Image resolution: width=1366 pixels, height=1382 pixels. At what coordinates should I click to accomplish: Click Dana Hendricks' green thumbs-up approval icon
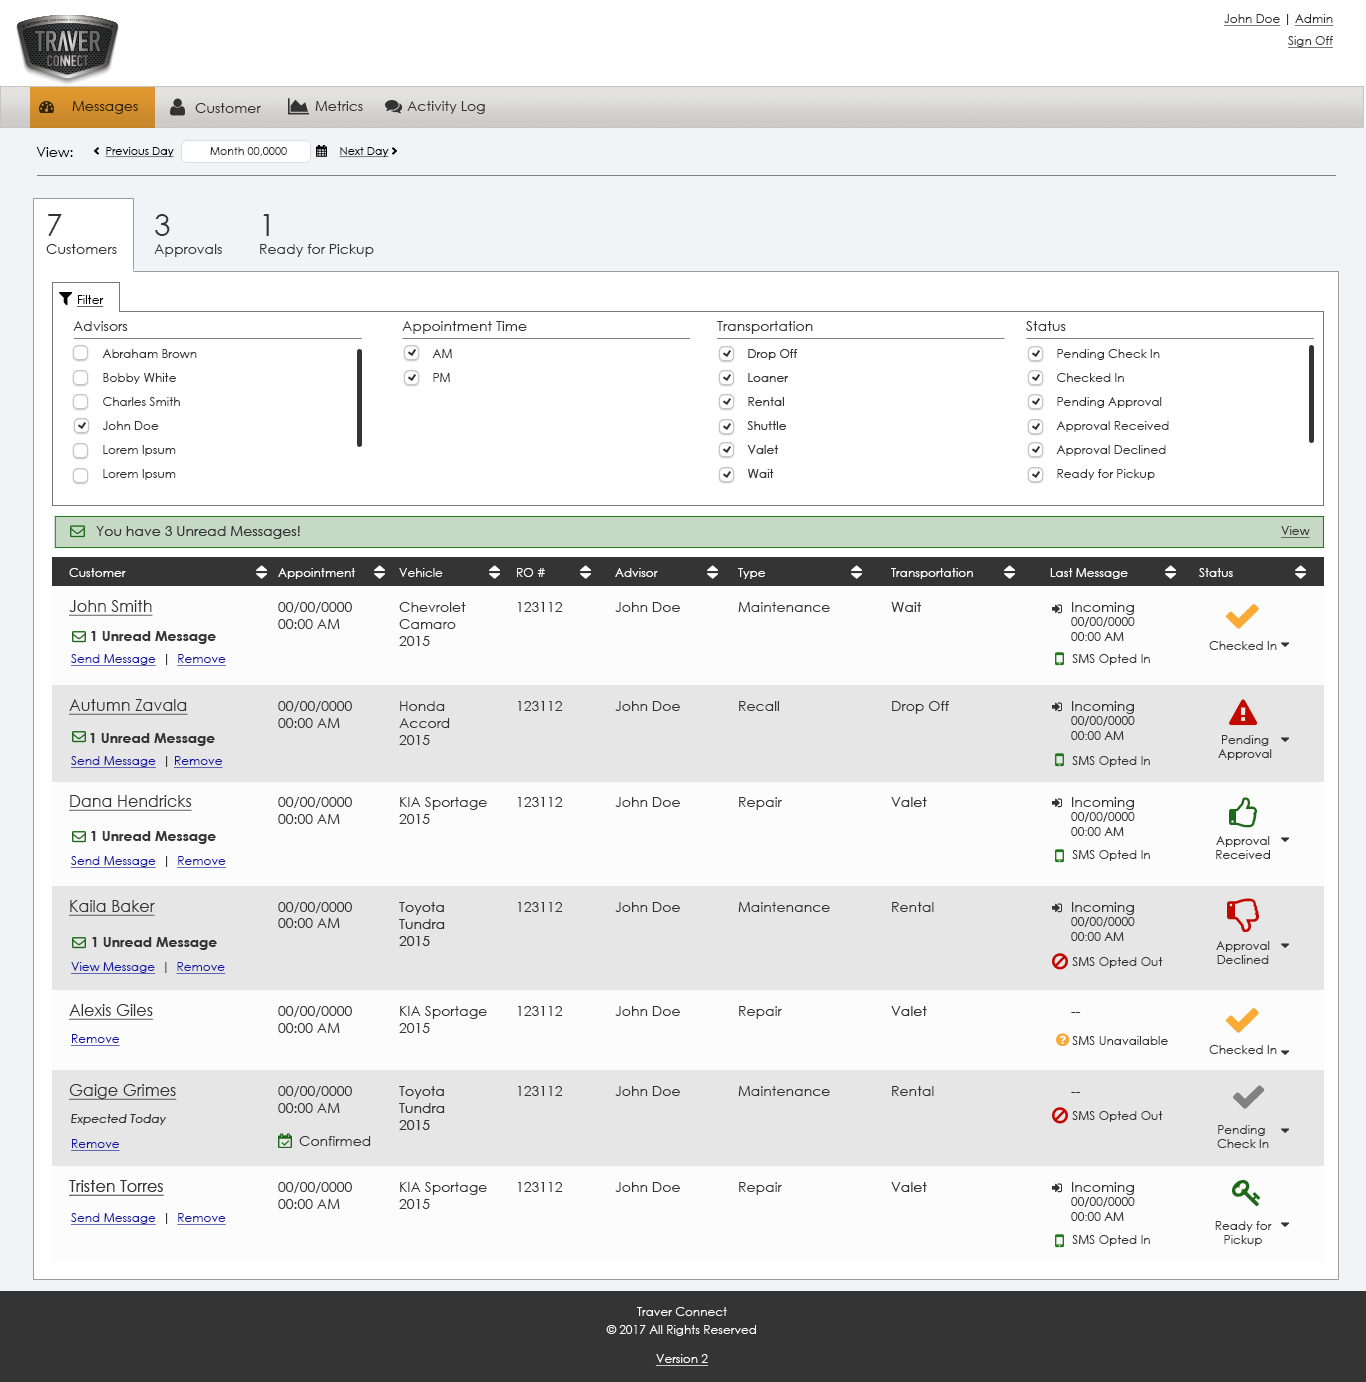1242,812
